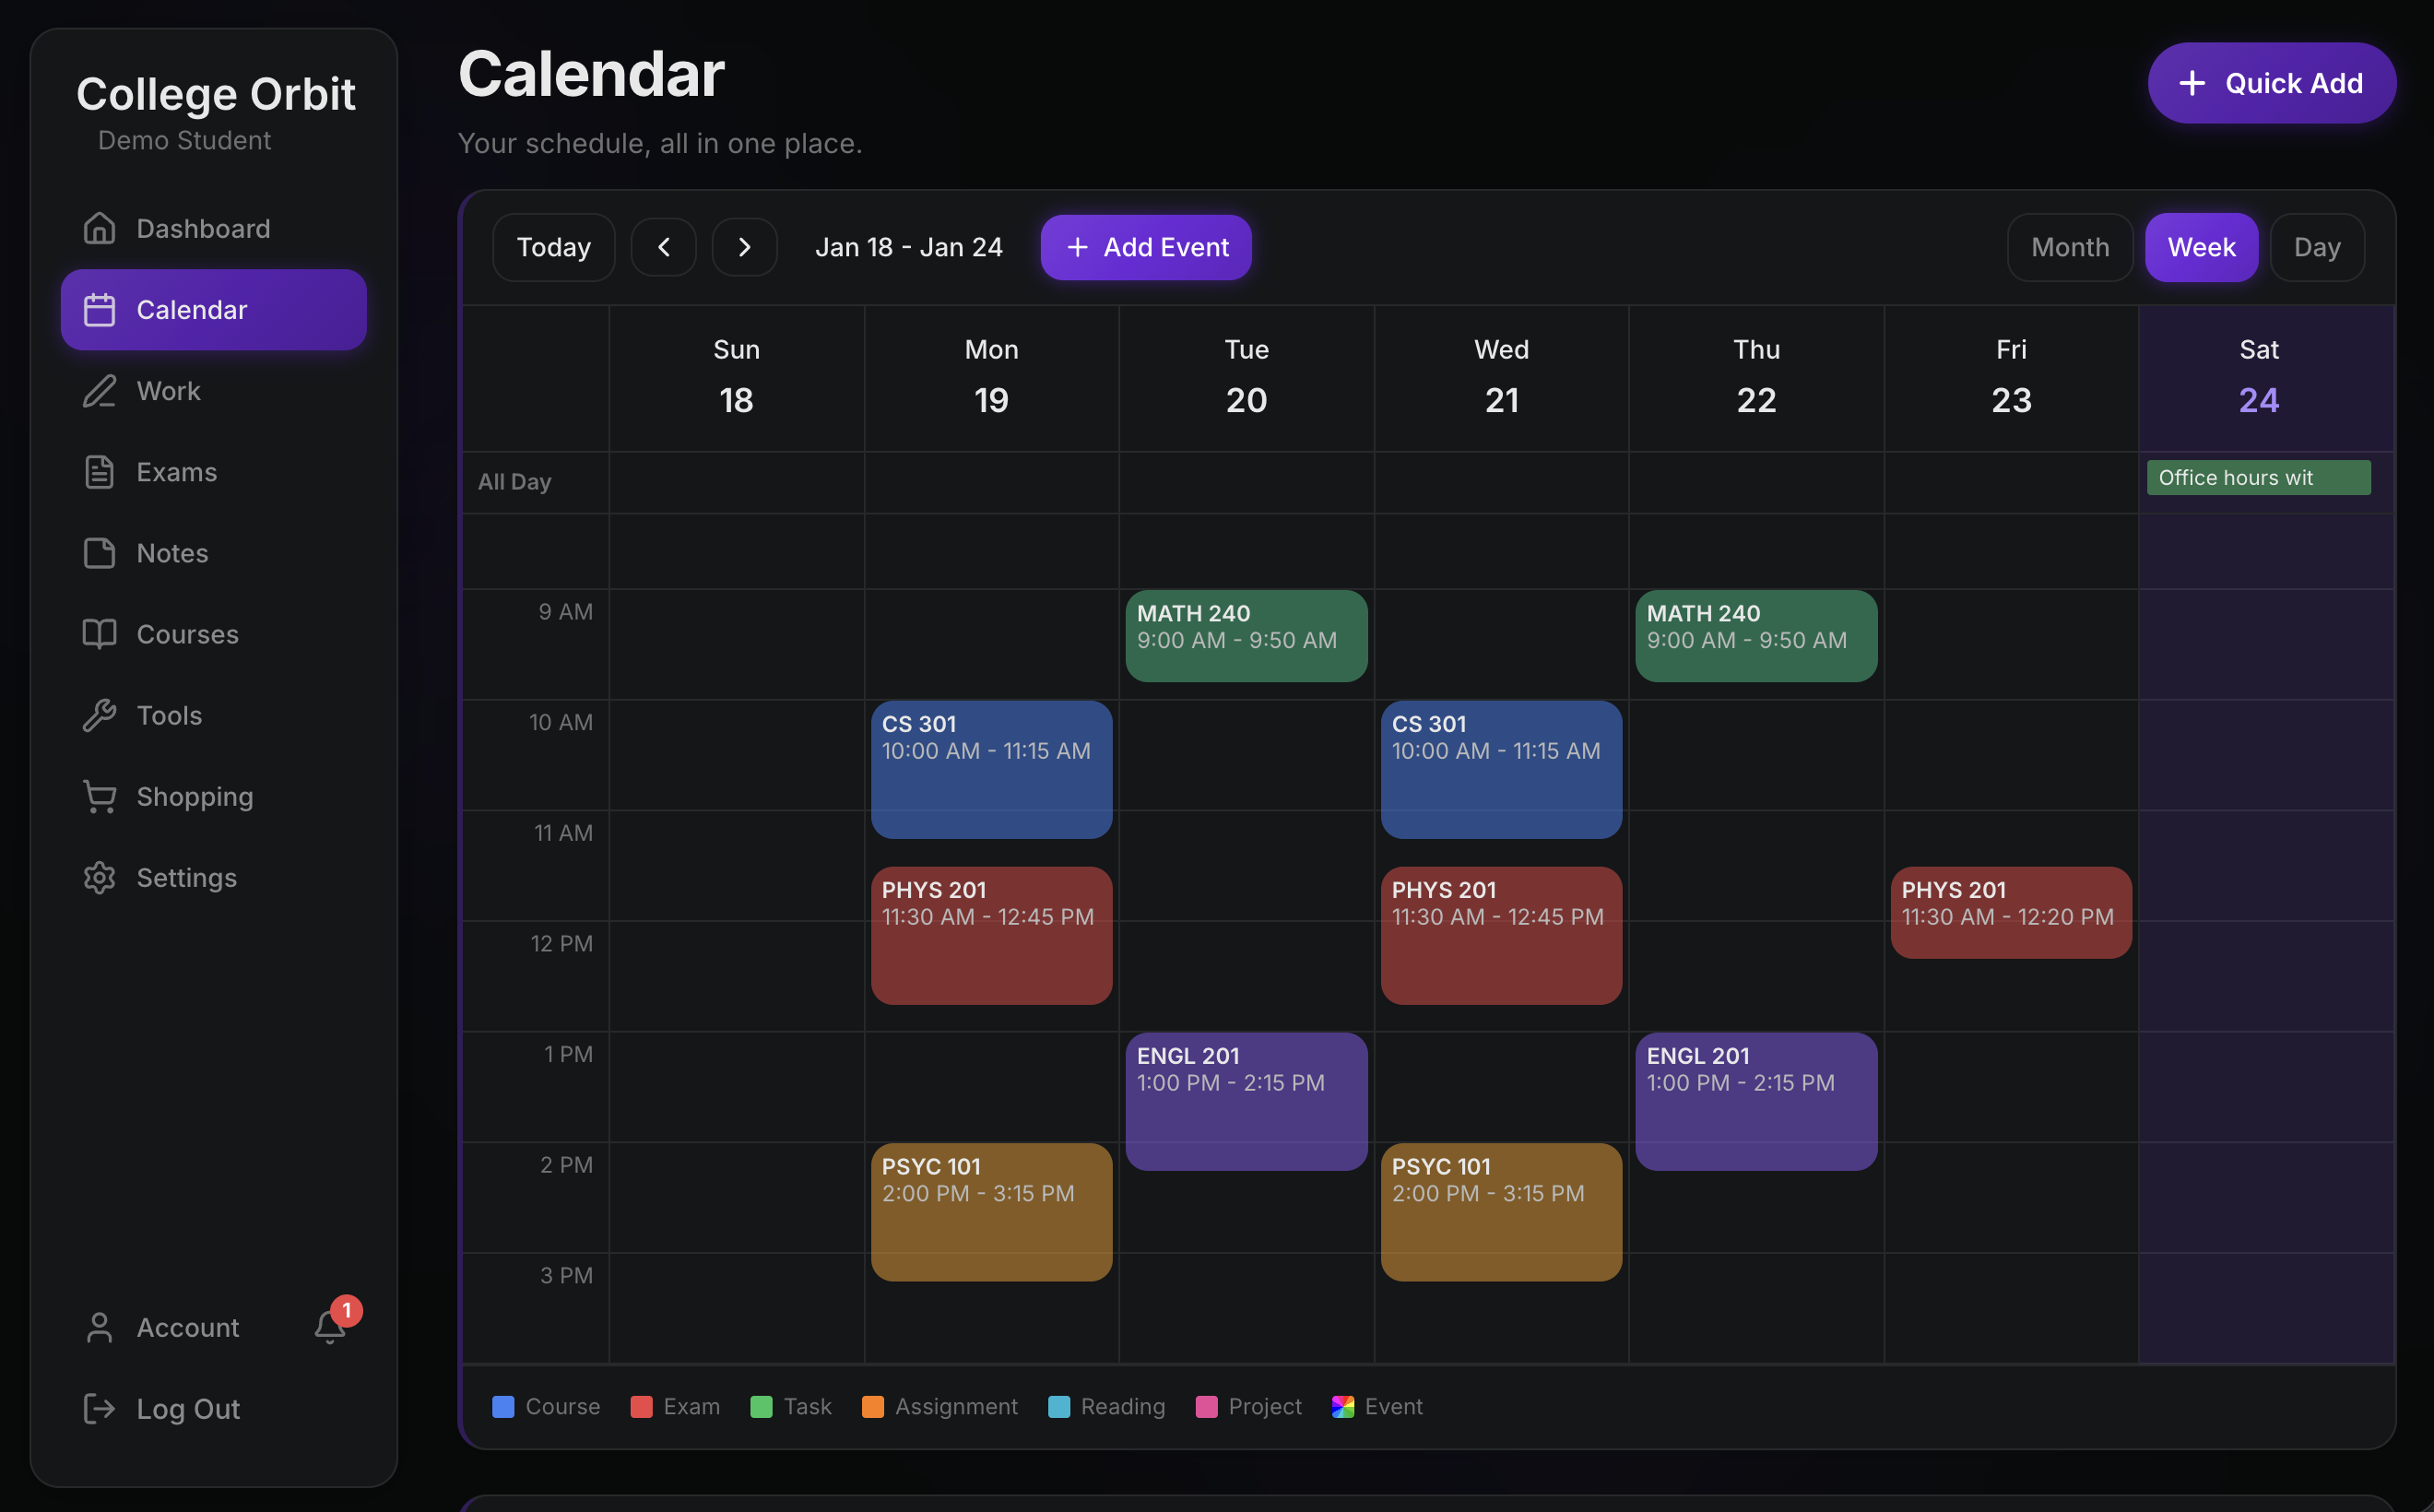Click the Courses book icon
This screenshot has width=2434, height=1512.
tap(99, 634)
